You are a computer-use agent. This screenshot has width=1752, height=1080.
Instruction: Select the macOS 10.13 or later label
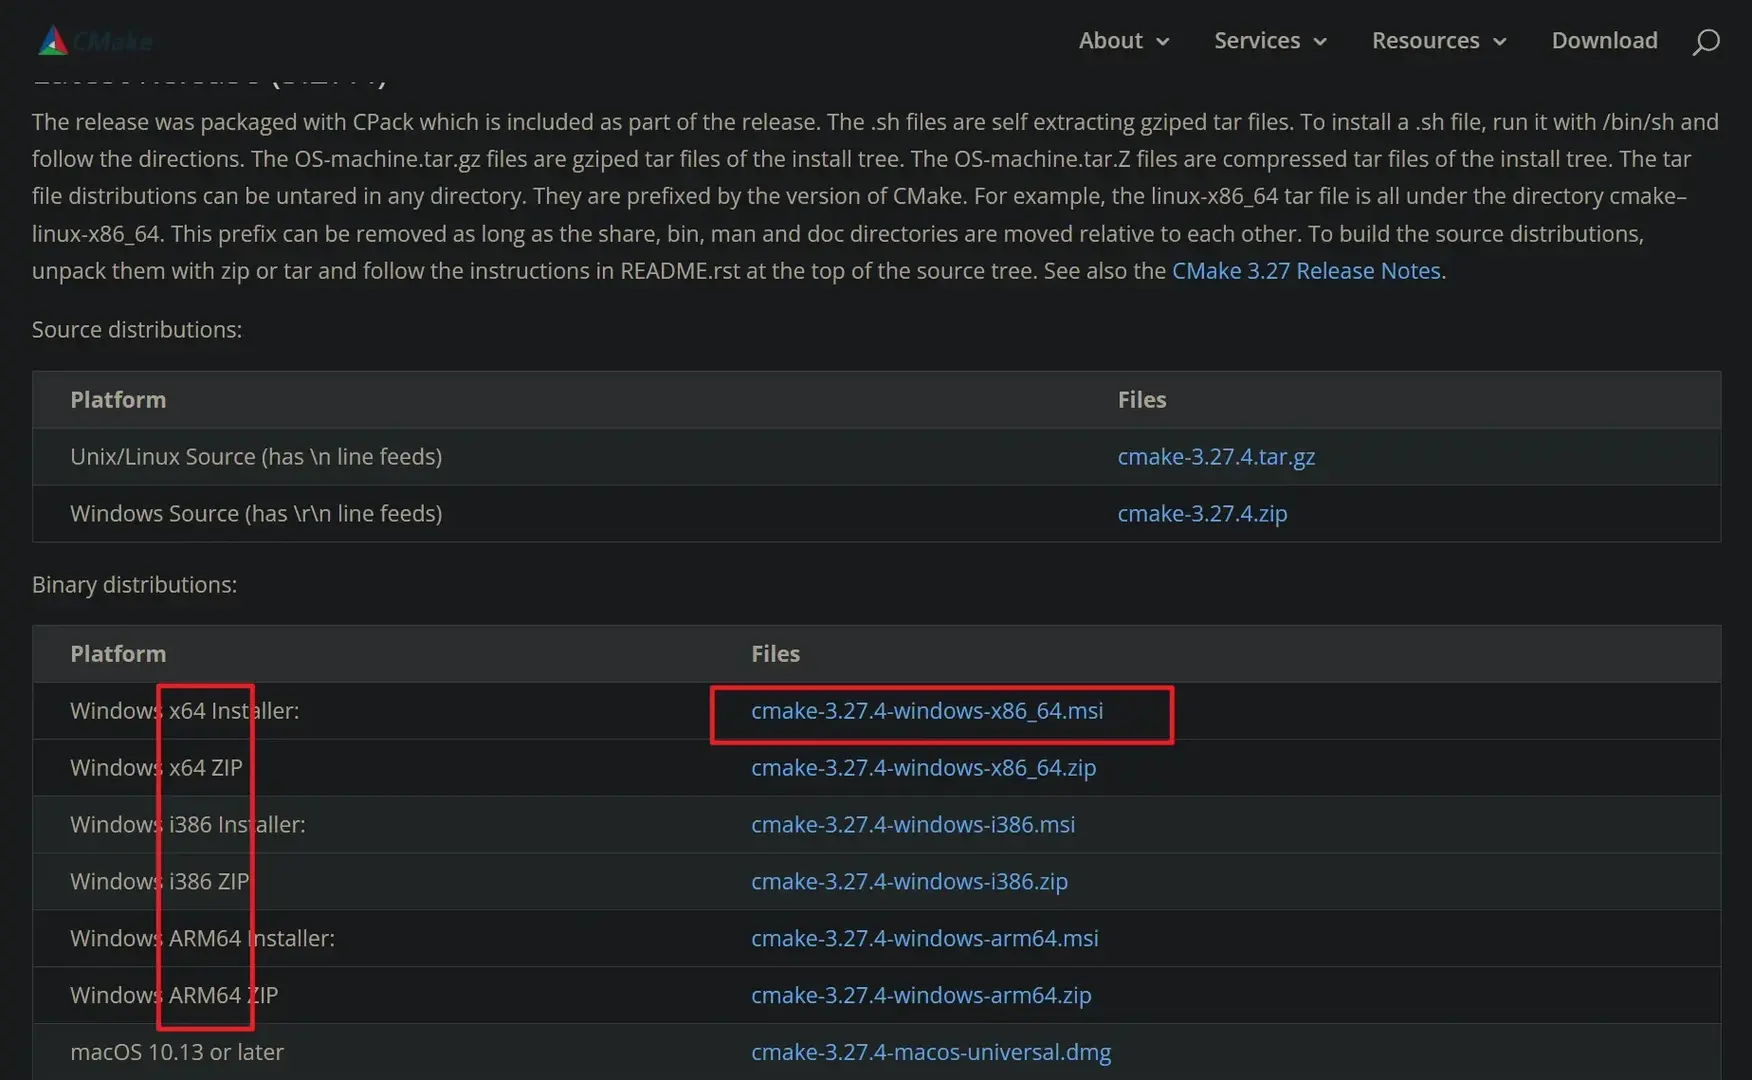tap(177, 1053)
